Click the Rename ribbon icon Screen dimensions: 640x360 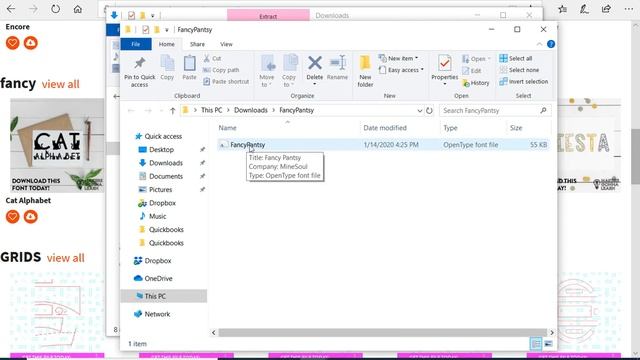[338, 68]
